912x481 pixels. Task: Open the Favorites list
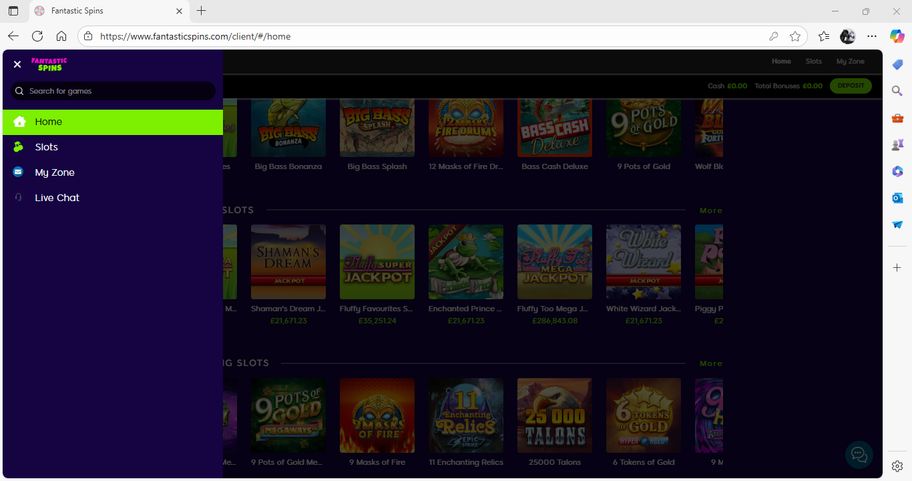coord(824,36)
